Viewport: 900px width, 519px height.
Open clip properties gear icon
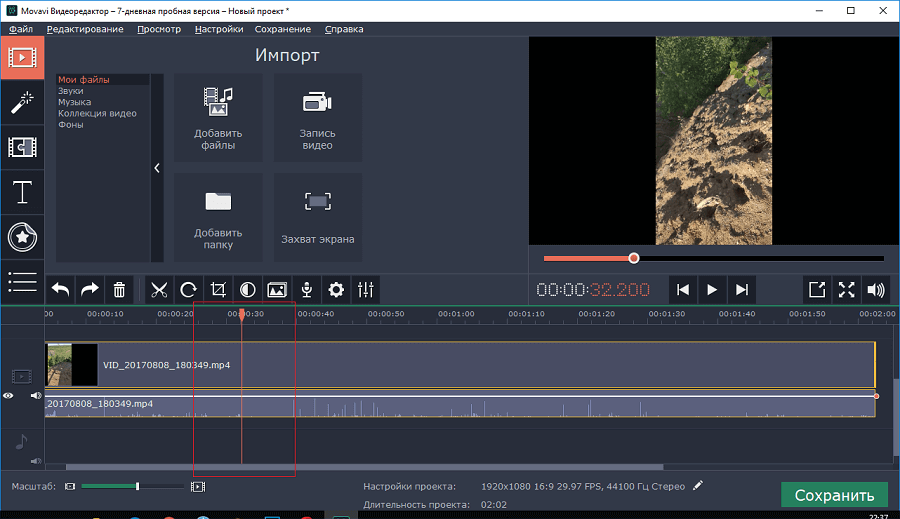(336, 290)
